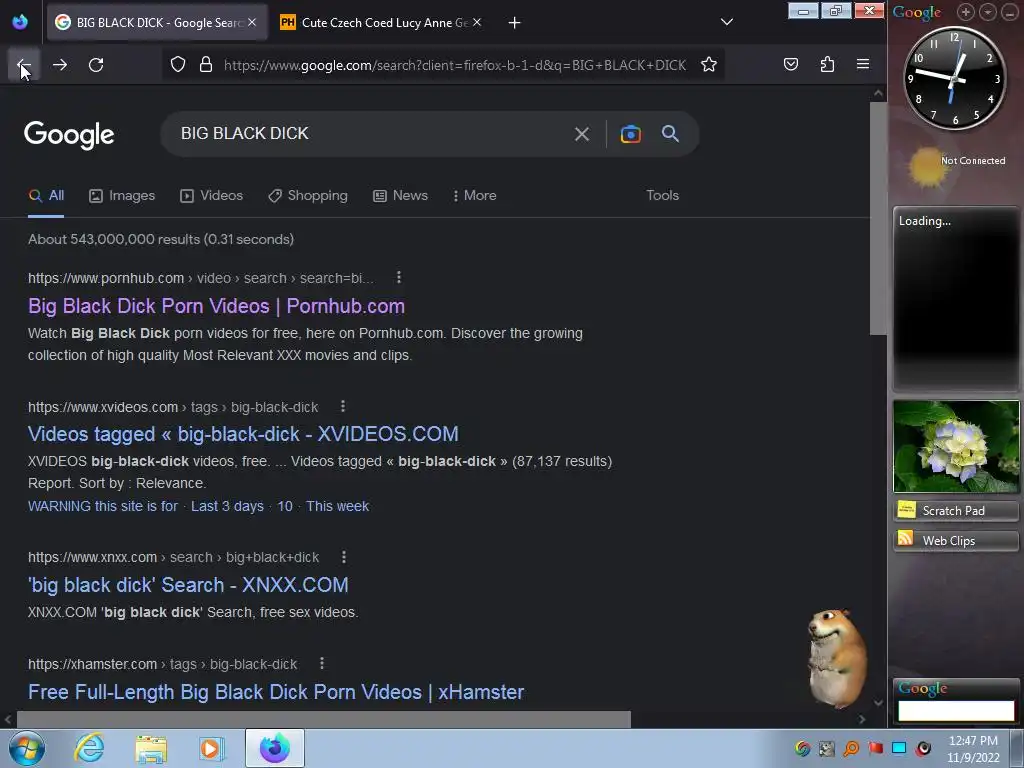
Task: Open Windows Explorer from the taskbar
Action: tap(151, 749)
